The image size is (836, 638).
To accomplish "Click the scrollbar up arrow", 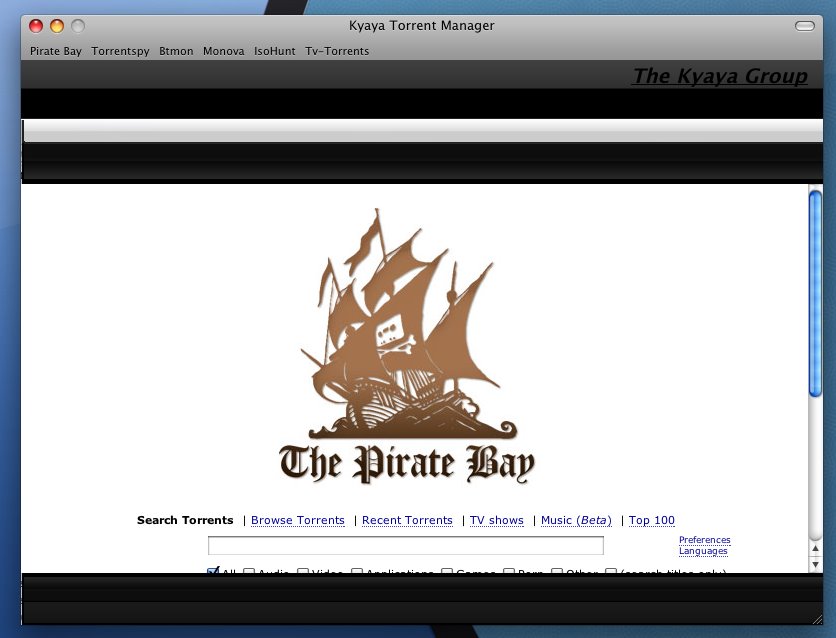I will tap(815, 548).
